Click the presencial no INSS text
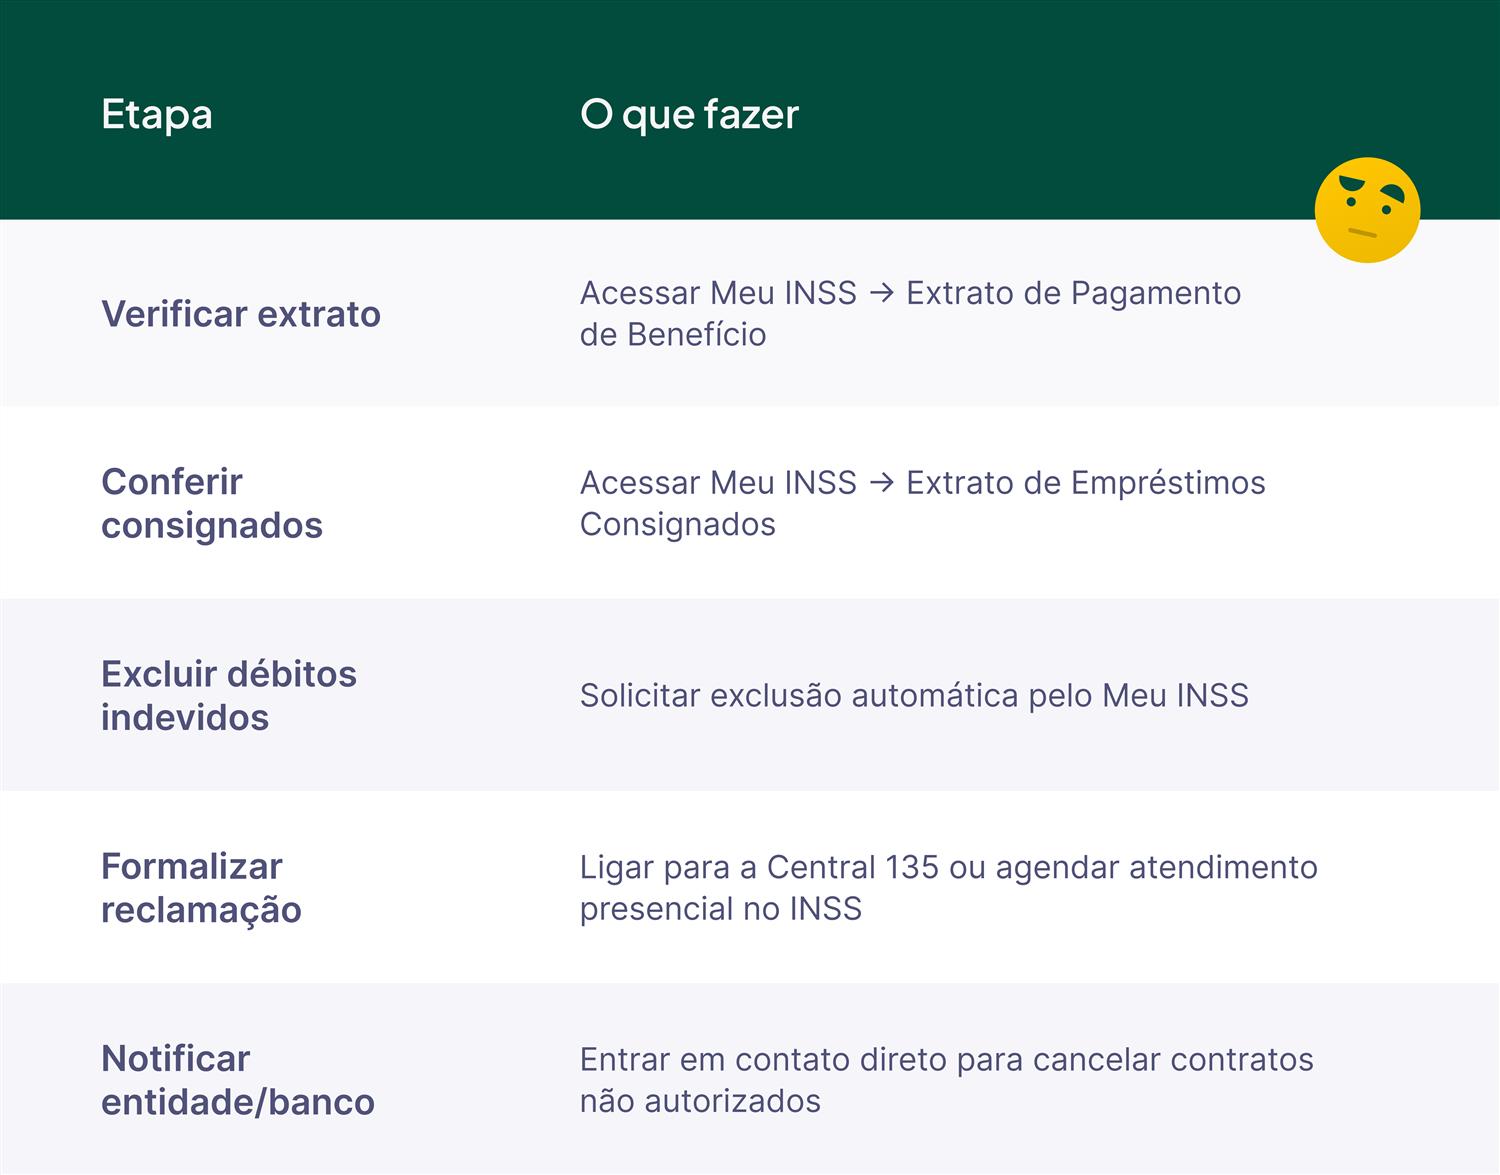 pyautogui.click(x=720, y=909)
